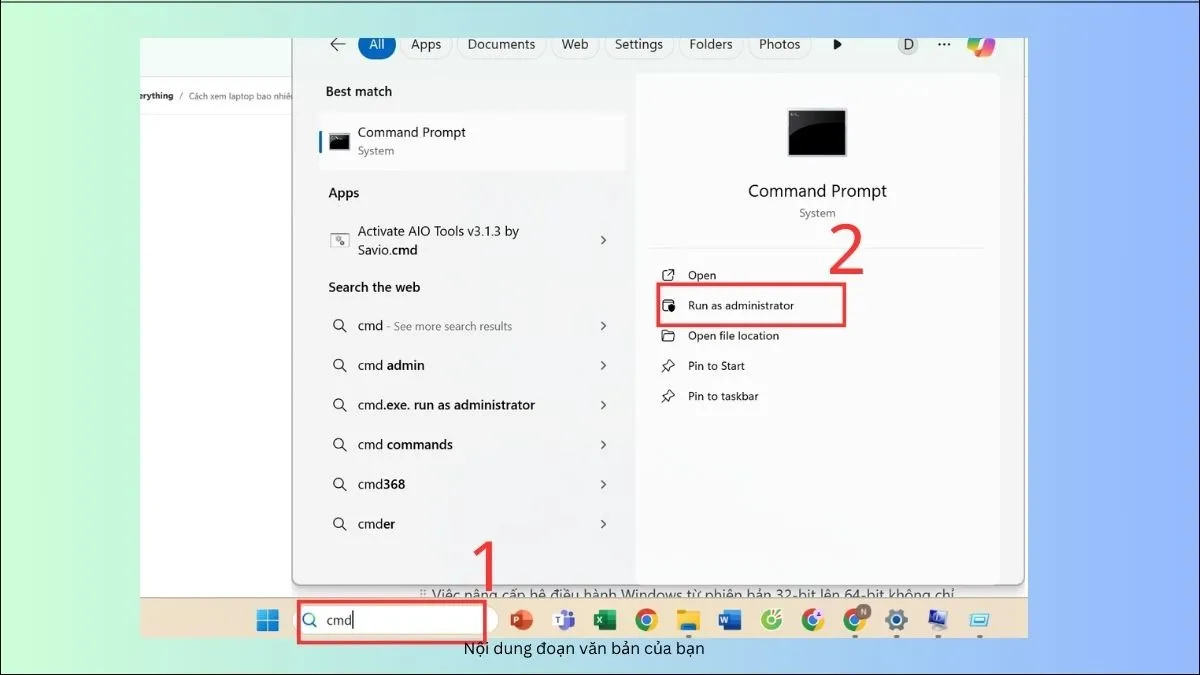
Task: Switch to the Settings filter tab
Action: [638, 45]
